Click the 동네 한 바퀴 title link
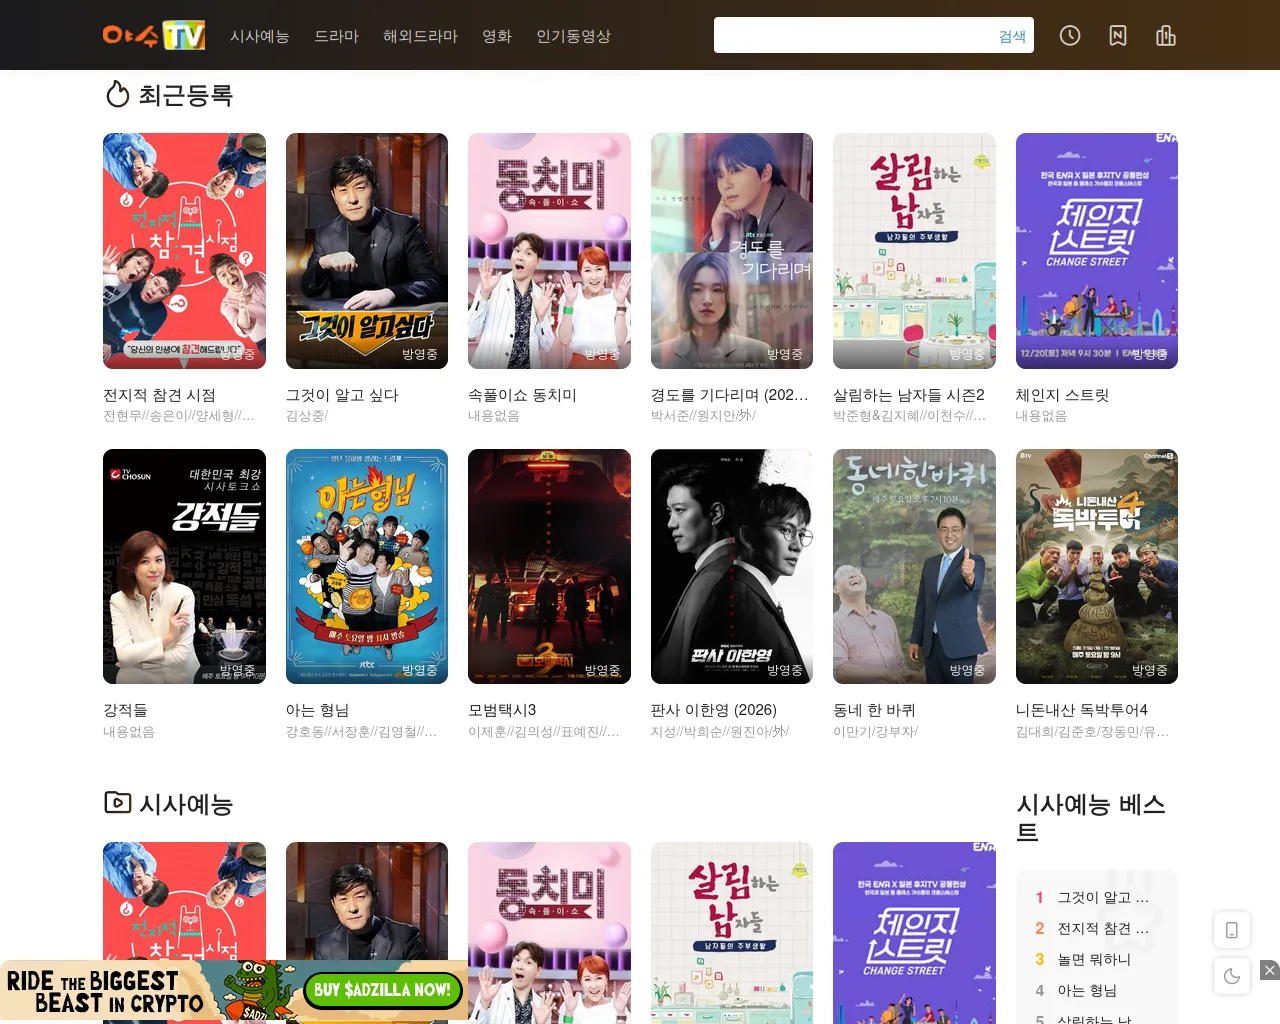 coord(874,710)
